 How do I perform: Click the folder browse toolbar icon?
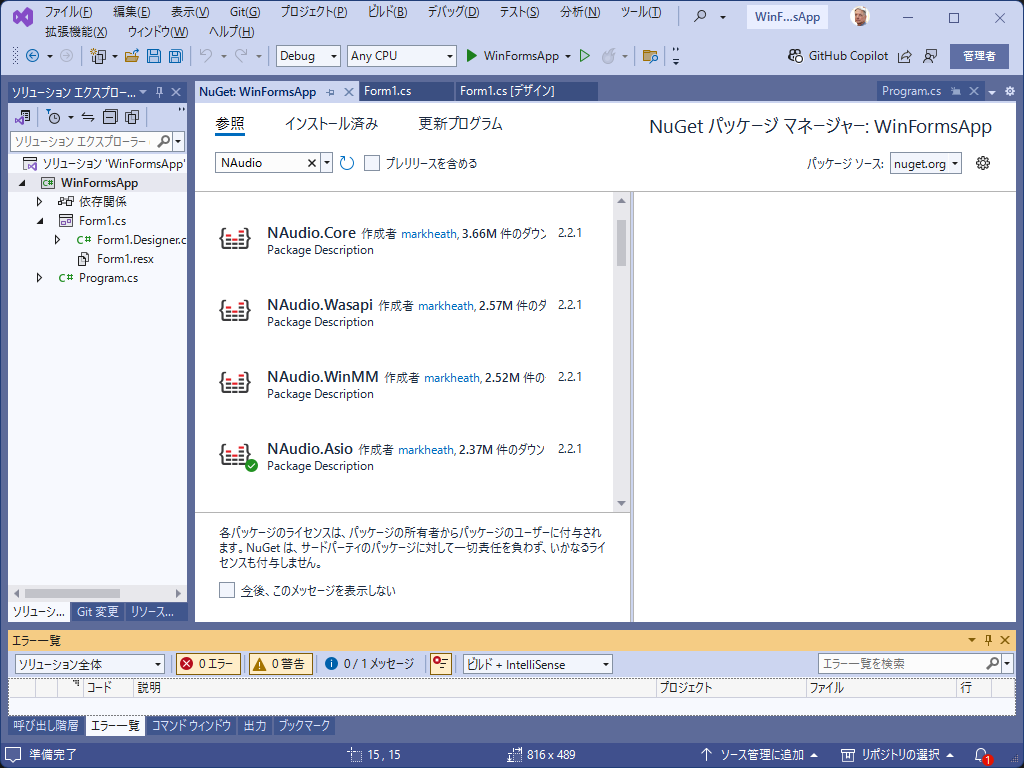point(650,56)
